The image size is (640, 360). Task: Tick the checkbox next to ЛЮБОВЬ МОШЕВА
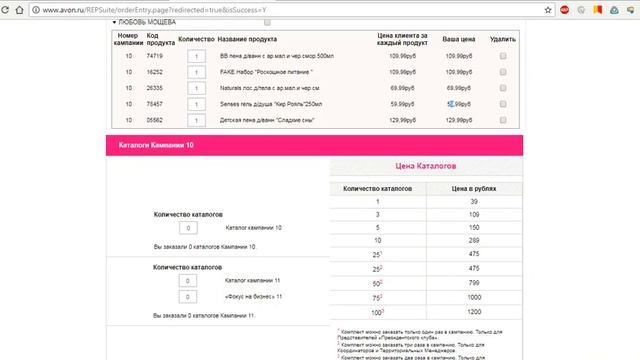pyautogui.click(x=267, y=22)
